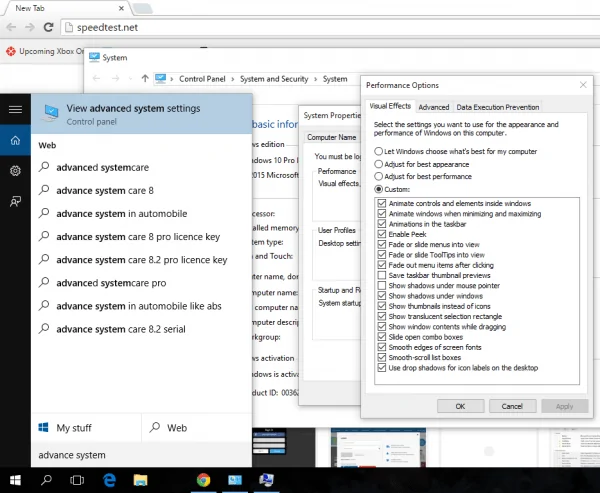Uncheck Smooth edges of screen fonts
The width and height of the screenshot is (600, 493).
pyautogui.click(x=382, y=347)
